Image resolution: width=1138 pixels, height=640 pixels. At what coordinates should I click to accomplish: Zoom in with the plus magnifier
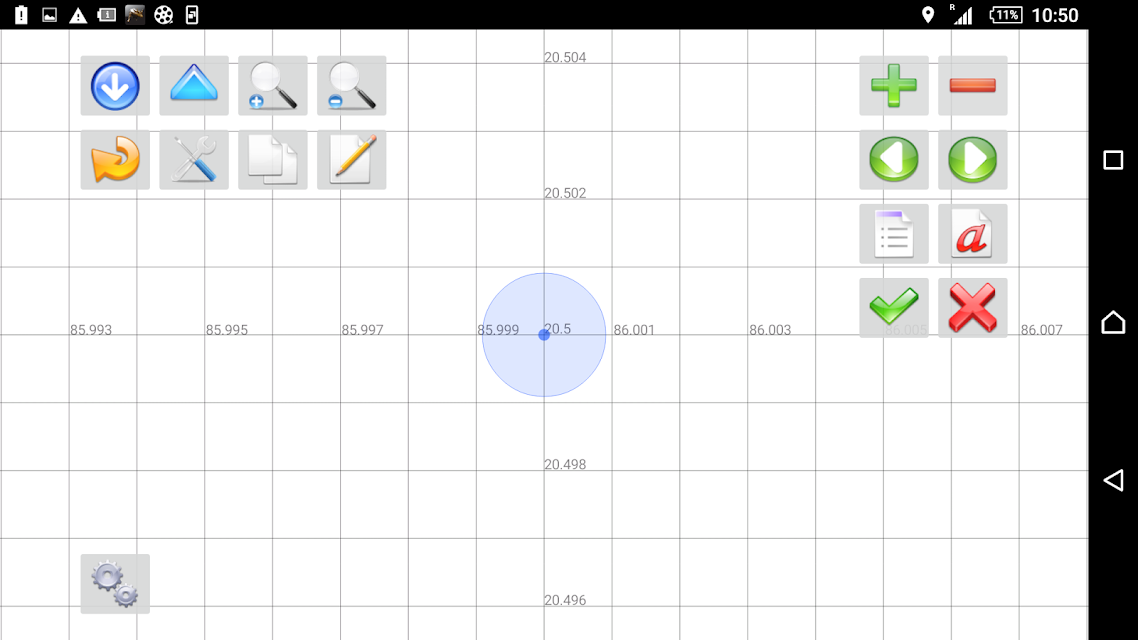(273, 86)
